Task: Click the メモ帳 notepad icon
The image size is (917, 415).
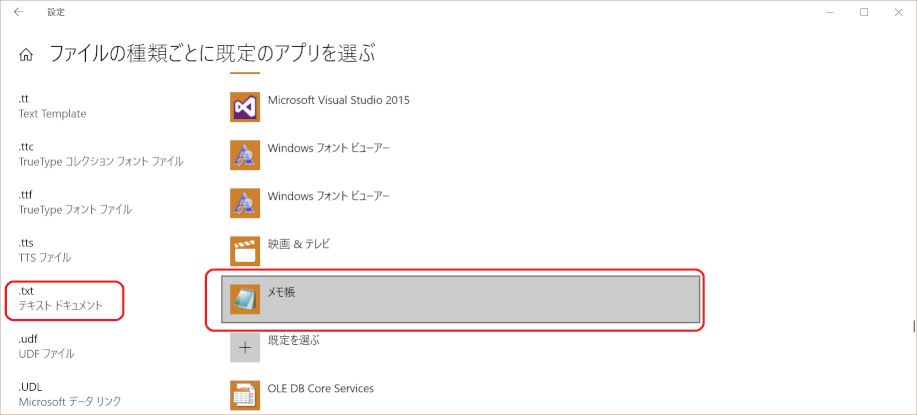Action: pos(245,299)
